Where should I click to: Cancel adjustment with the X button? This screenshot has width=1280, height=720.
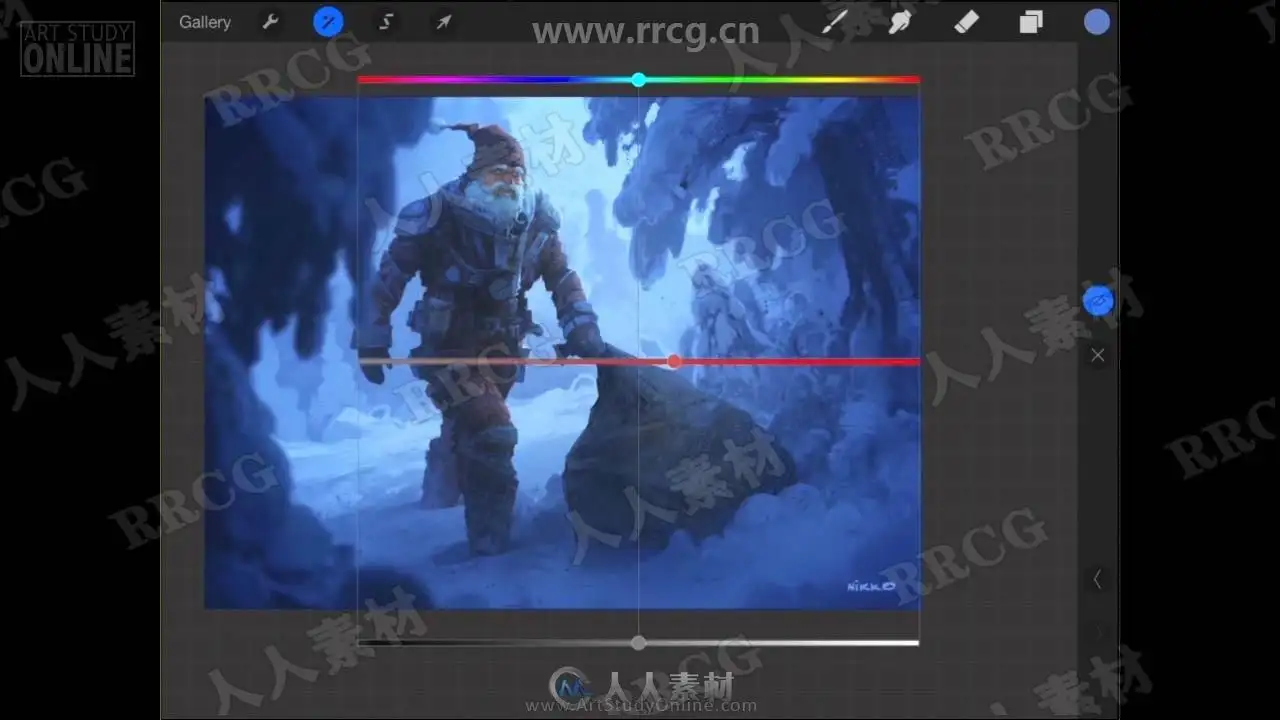click(1098, 355)
